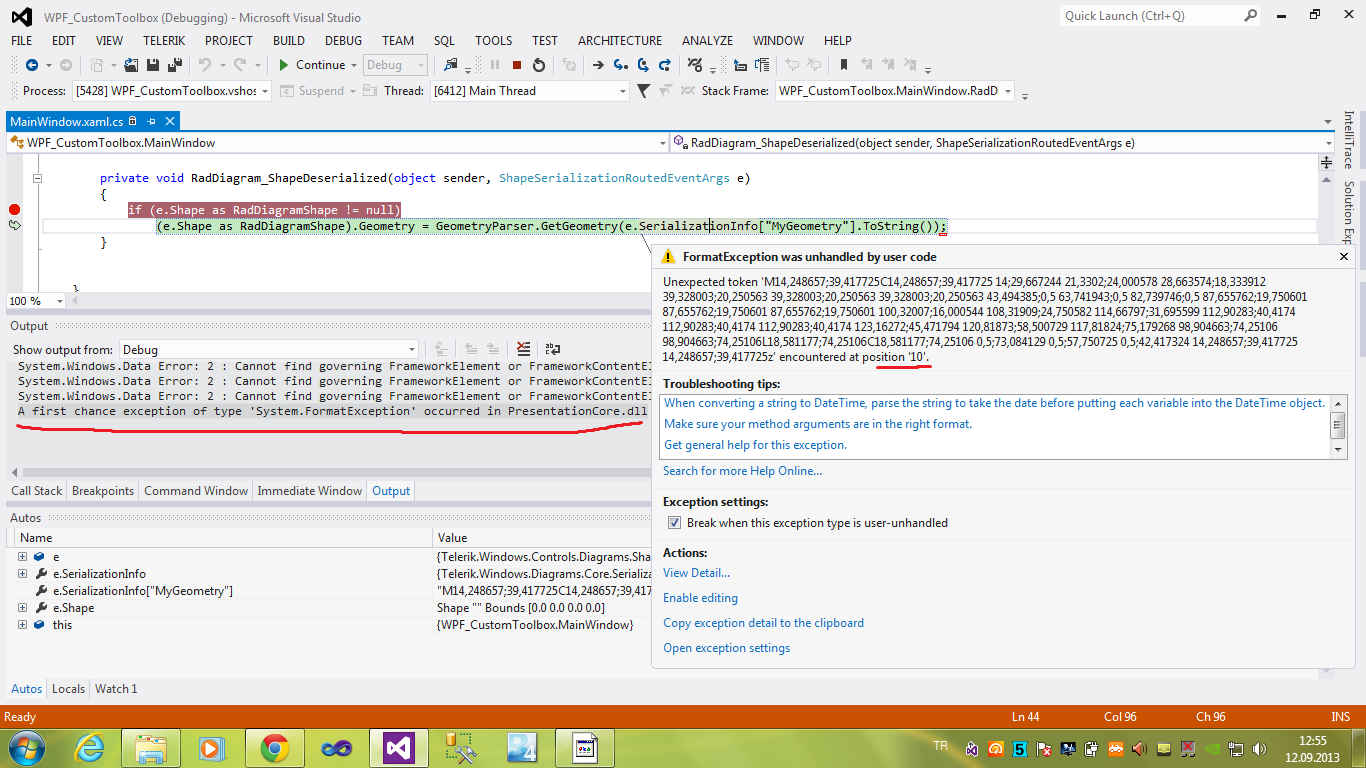Open the TELERIK menu
This screenshot has width=1366, height=768.
click(x=164, y=41)
